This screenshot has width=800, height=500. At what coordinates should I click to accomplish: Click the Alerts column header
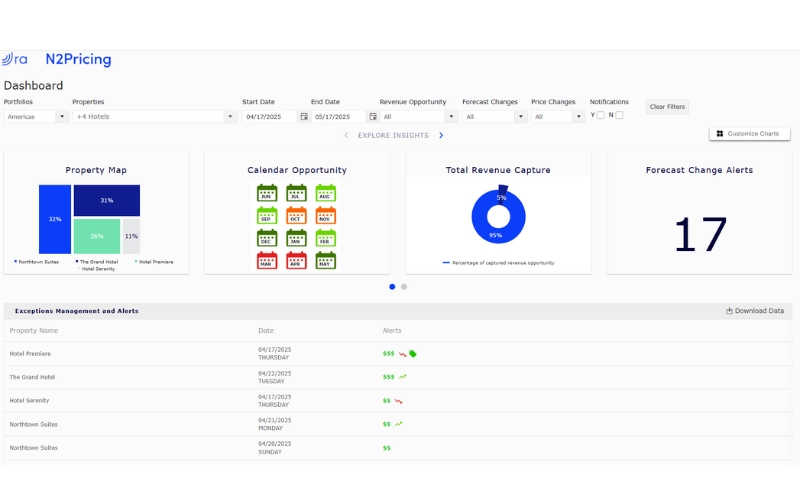392,331
